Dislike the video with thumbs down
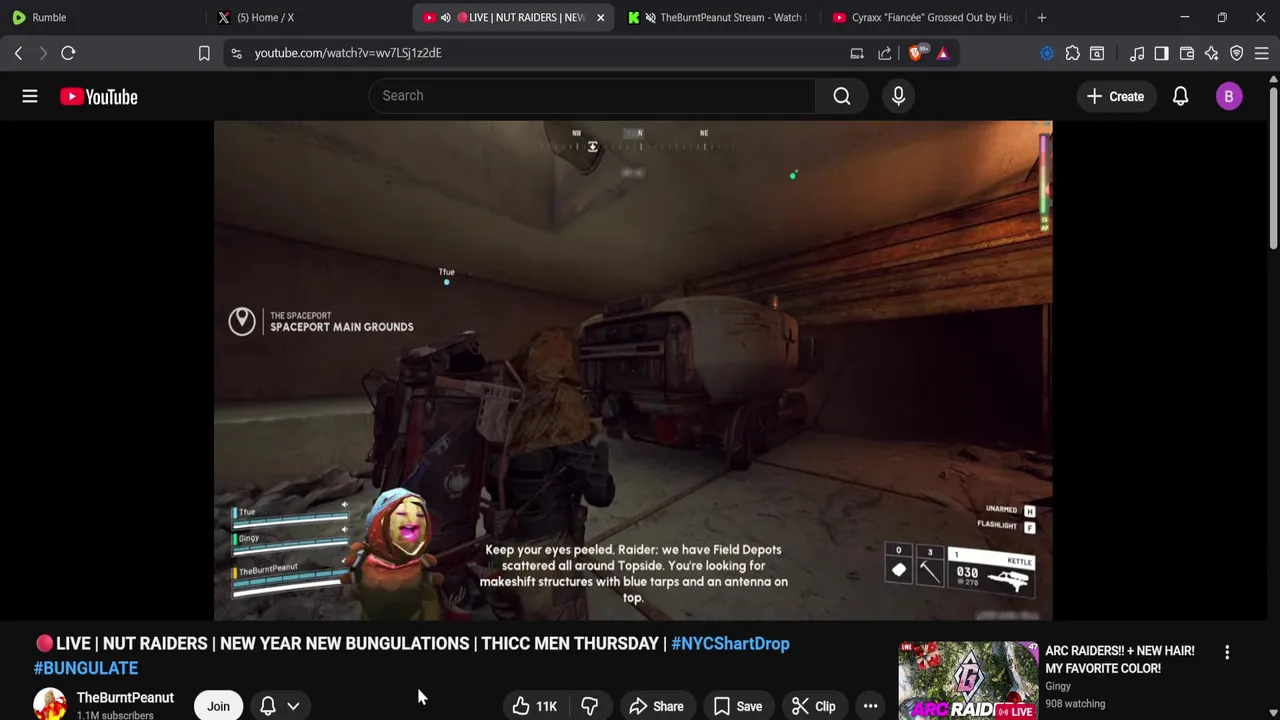Viewport: 1280px width, 720px height. tap(589, 706)
